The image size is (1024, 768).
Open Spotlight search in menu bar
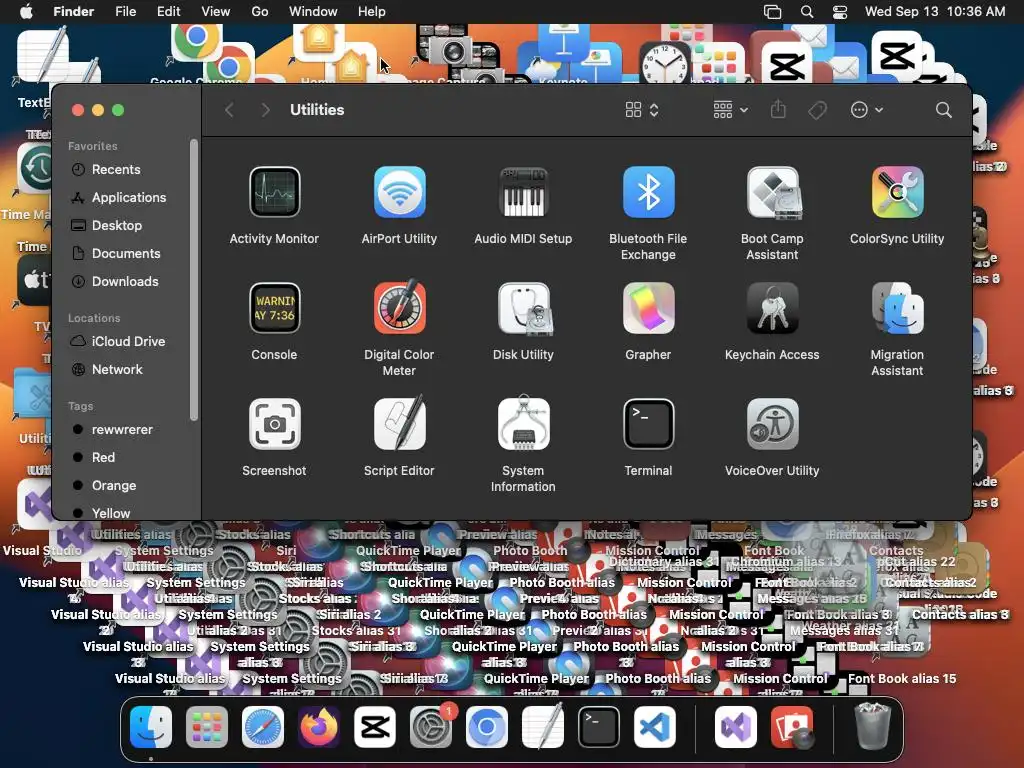(807, 12)
